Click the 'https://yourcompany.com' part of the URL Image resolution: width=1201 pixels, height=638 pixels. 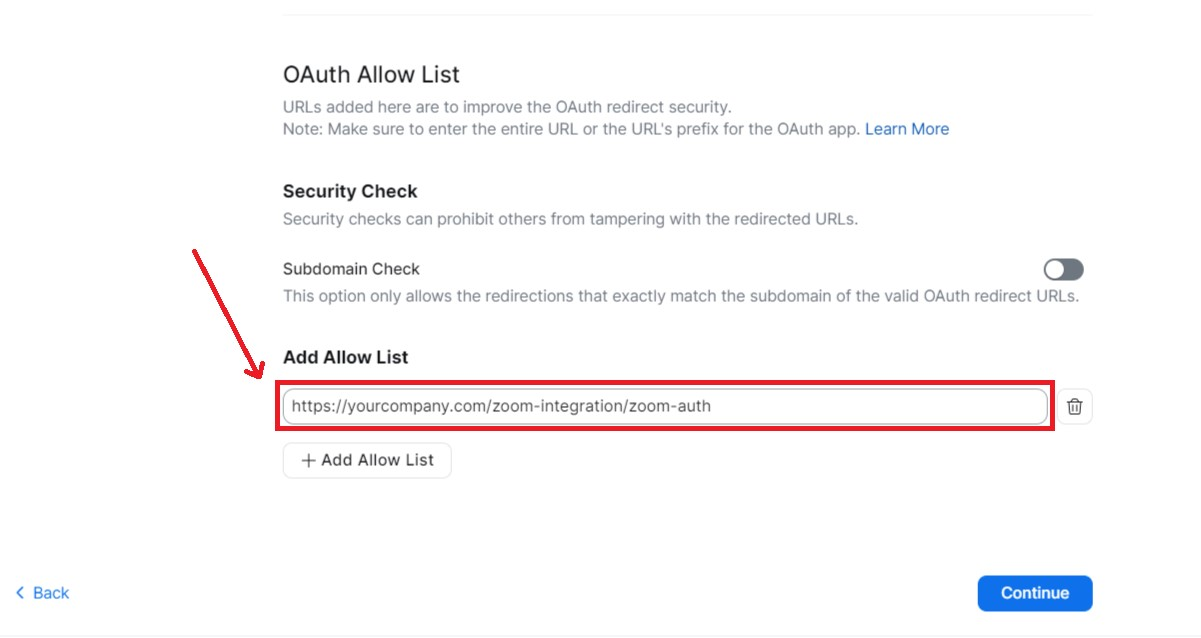[x=379, y=407]
